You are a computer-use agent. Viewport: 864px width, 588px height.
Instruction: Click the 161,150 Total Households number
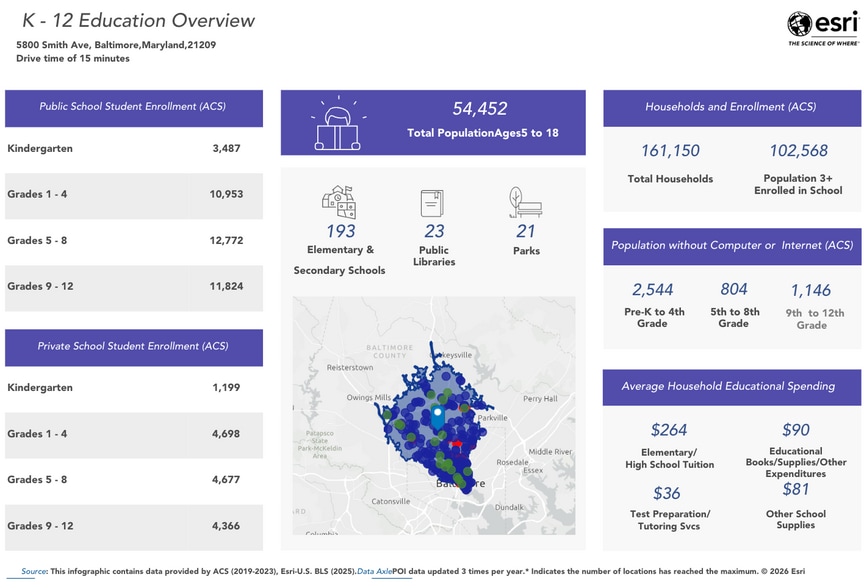pyautogui.click(x=670, y=151)
